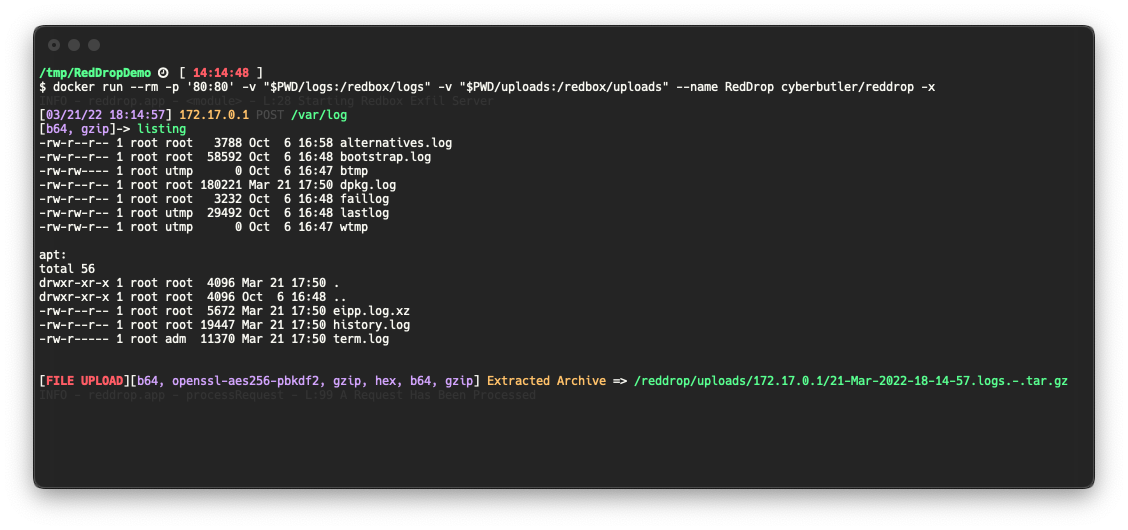Viewport: 1128px width, 530px height.
Task: Click the term.log filename
Action: click(x=360, y=339)
